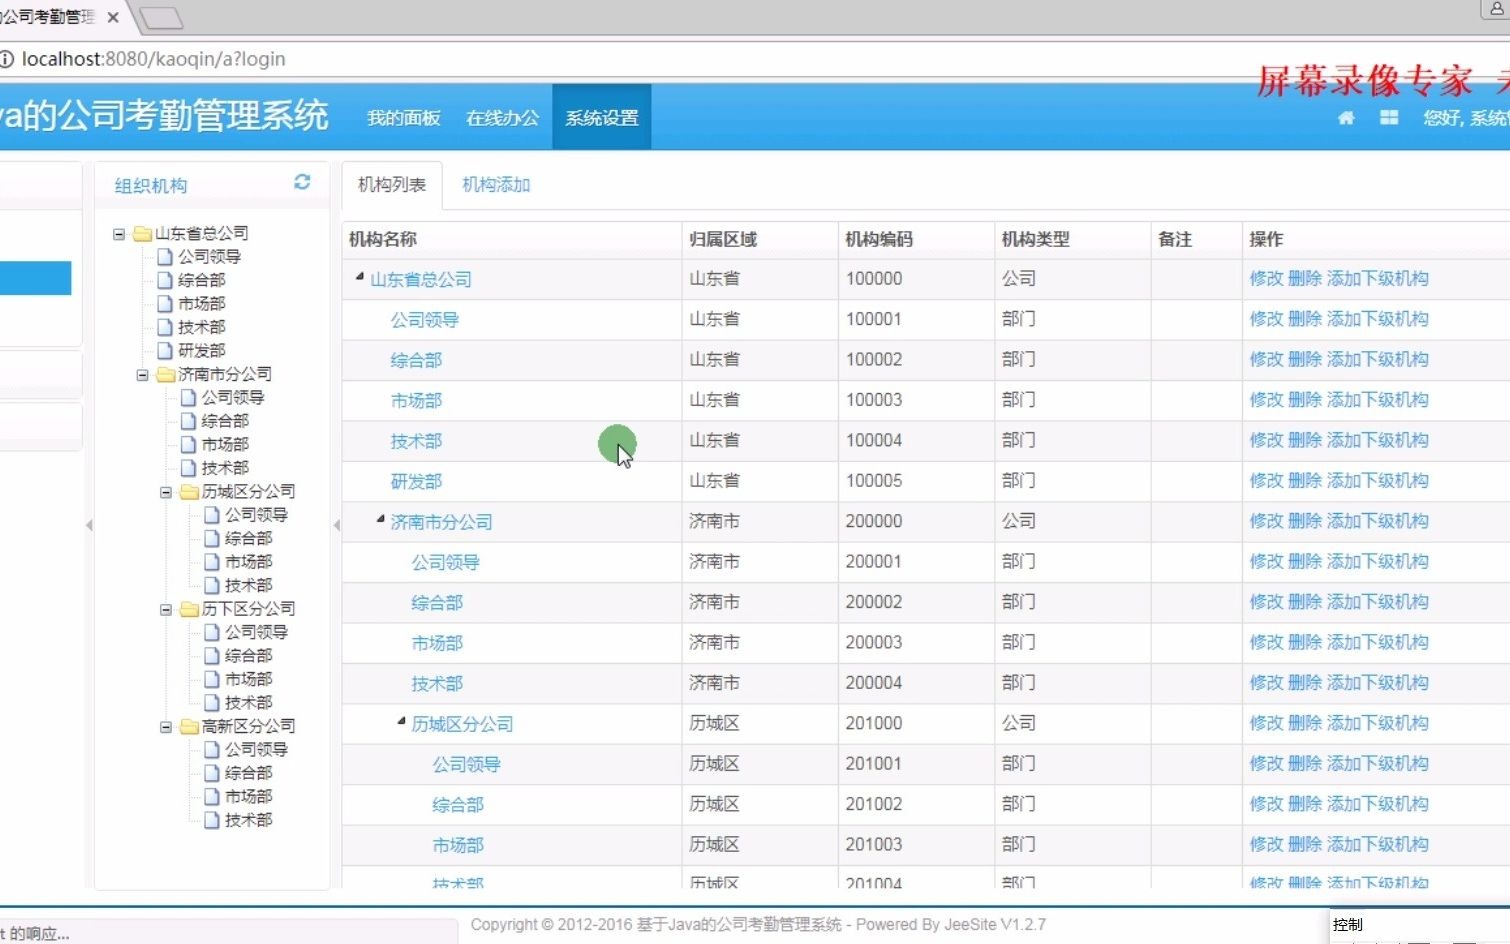
Task: Switch to the 机构添加 tab
Action: [x=496, y=185]
